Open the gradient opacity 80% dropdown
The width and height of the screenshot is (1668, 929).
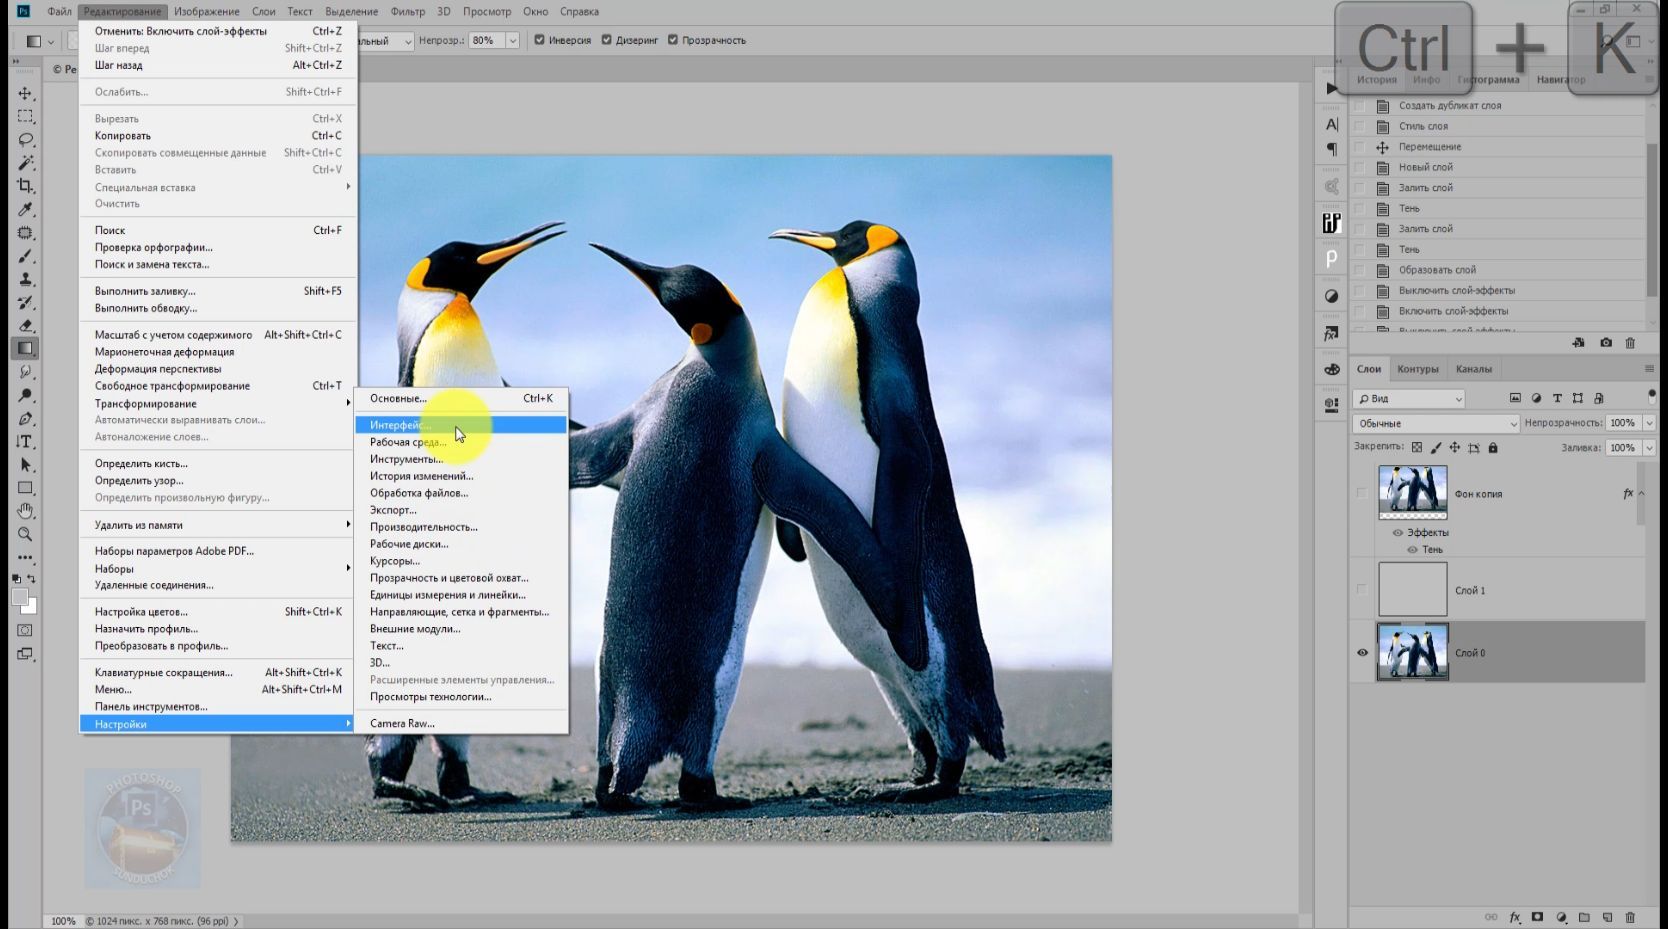512,41
